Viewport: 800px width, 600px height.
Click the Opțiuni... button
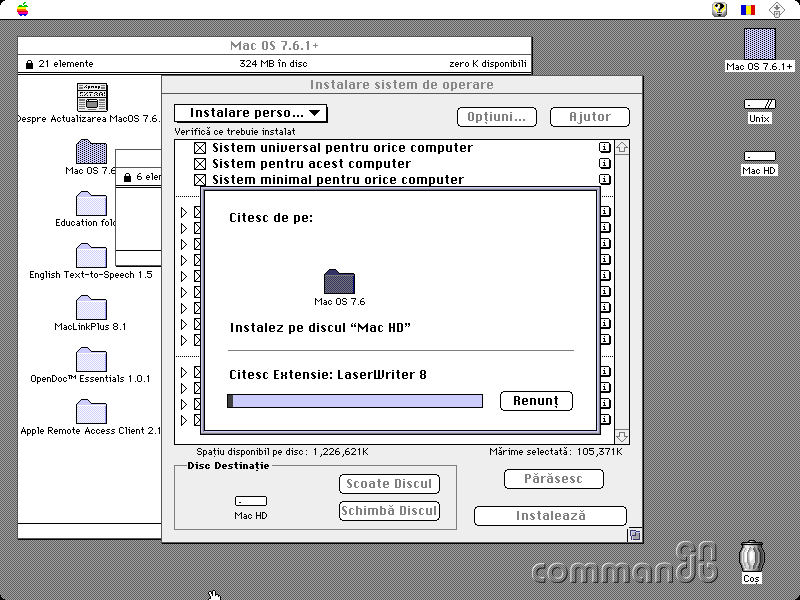pos(496,117)
